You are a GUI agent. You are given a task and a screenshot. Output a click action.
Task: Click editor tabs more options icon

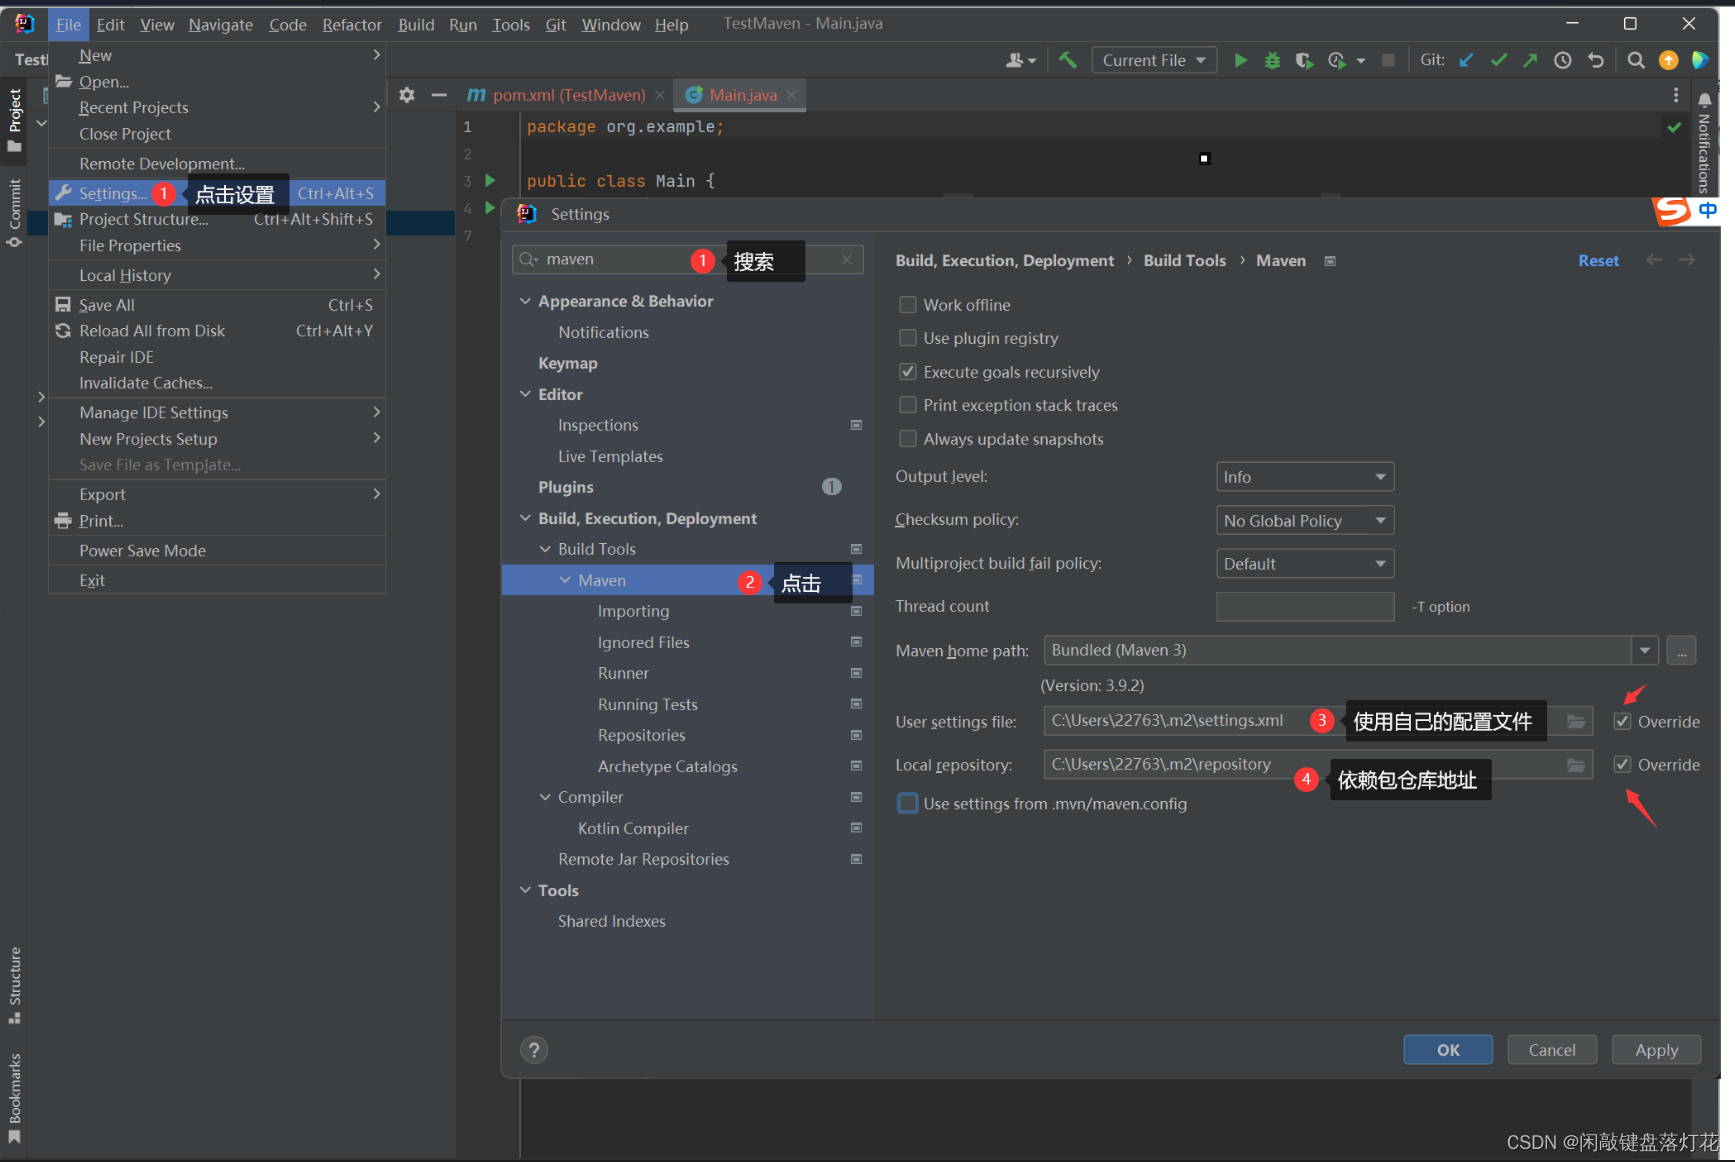click(1676, 95)
